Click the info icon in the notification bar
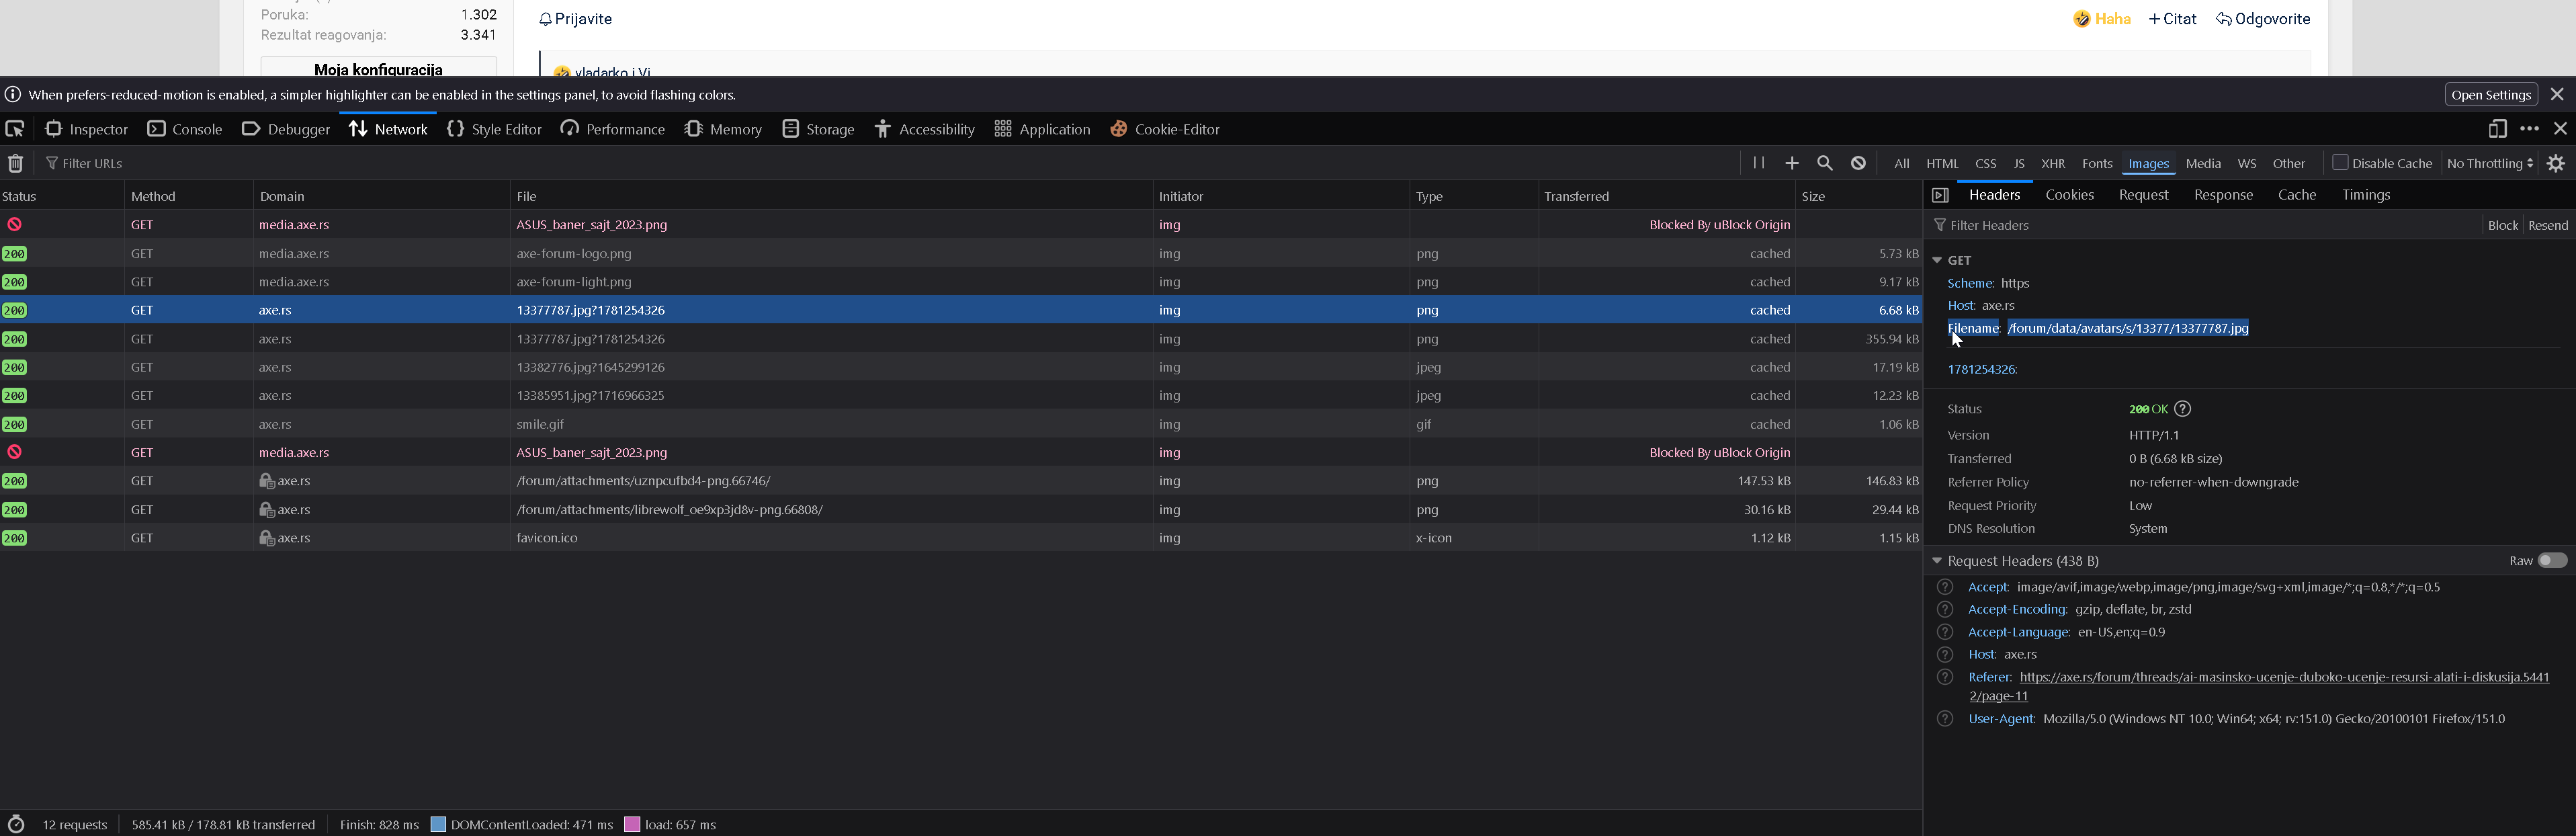This screenshot has width=2576, height=836. [13, 94]
